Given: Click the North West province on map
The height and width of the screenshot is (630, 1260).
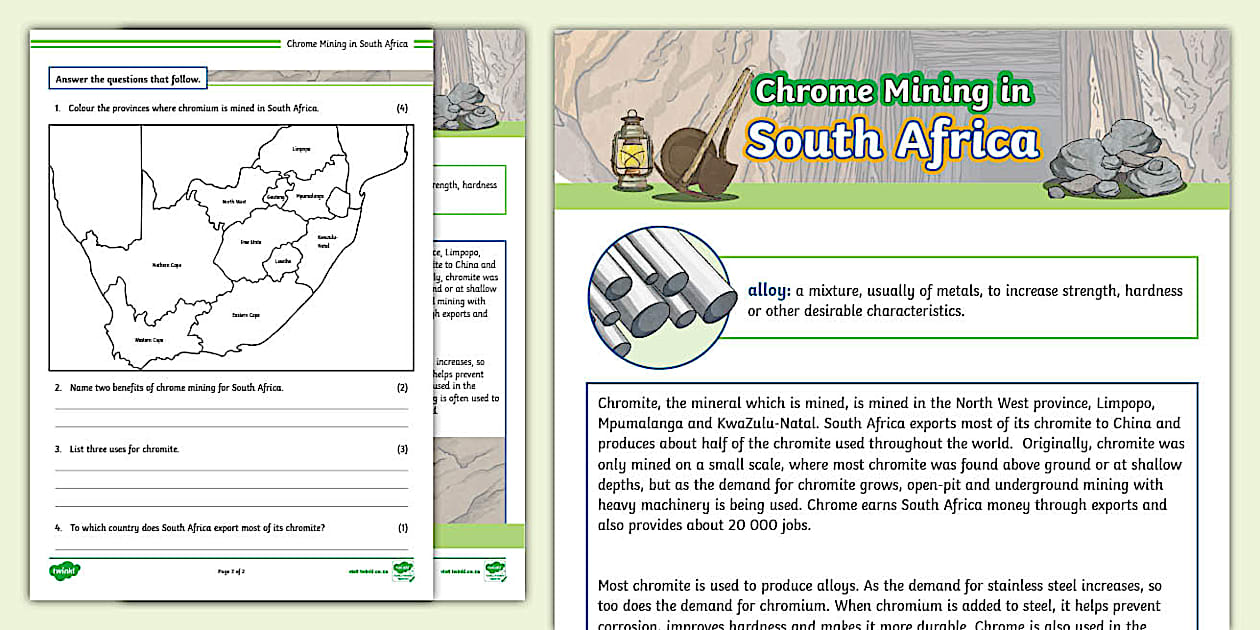Looking at the screenshot, I should point(233,201).
